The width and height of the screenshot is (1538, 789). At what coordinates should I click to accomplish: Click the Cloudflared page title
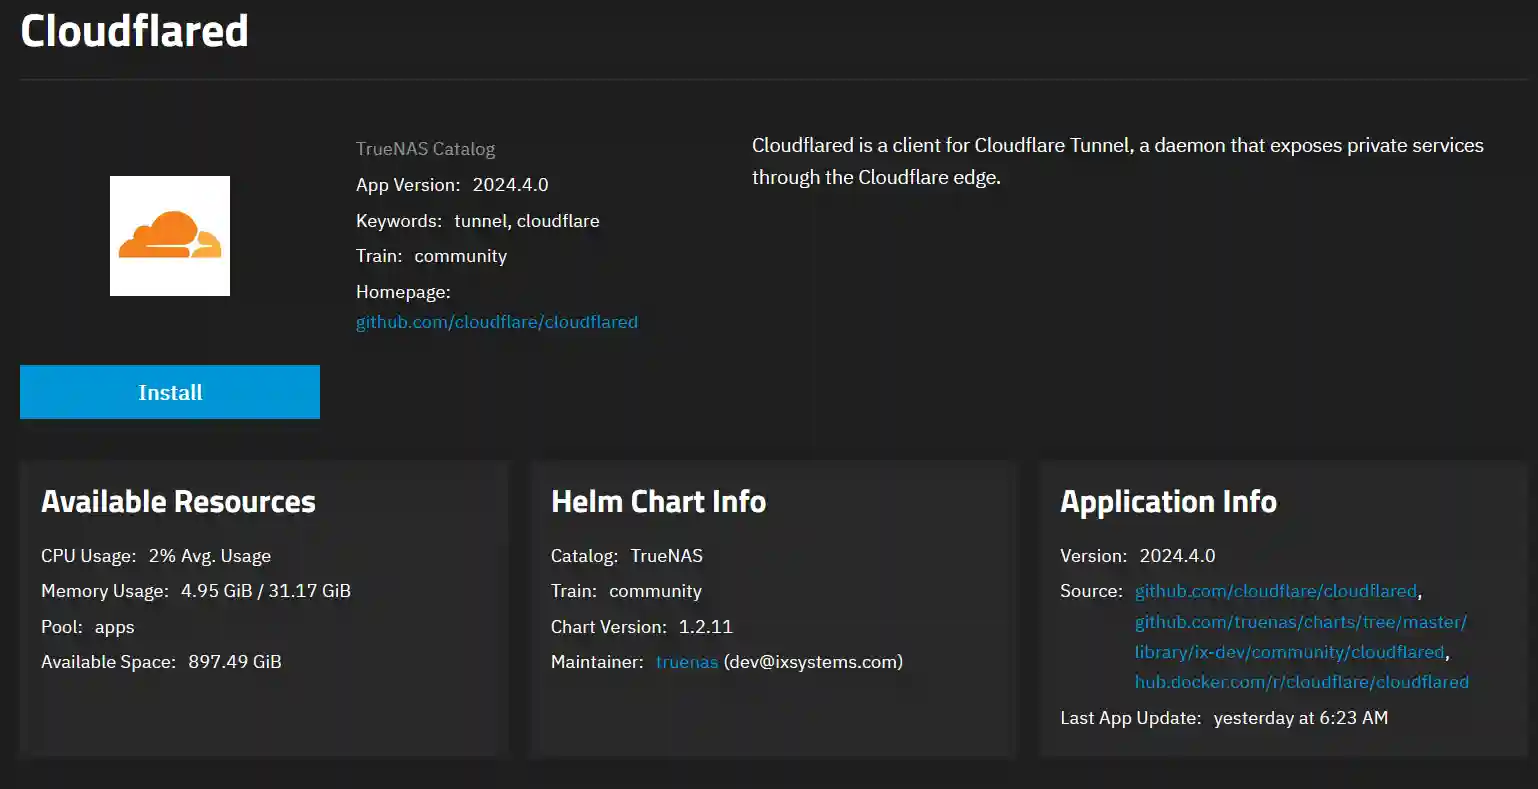134,31
